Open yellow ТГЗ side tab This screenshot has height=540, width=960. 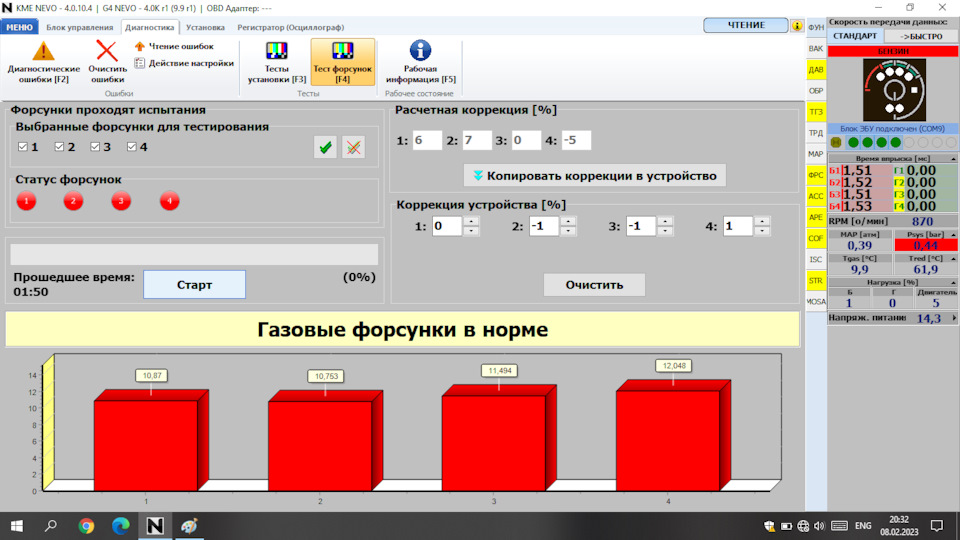click(x=816, y=112)
